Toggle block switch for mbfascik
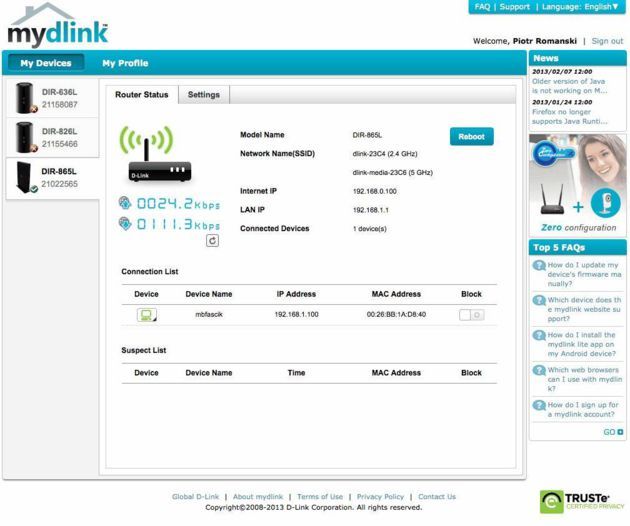Viewport: 630px width, 526px height. (472, 315)
